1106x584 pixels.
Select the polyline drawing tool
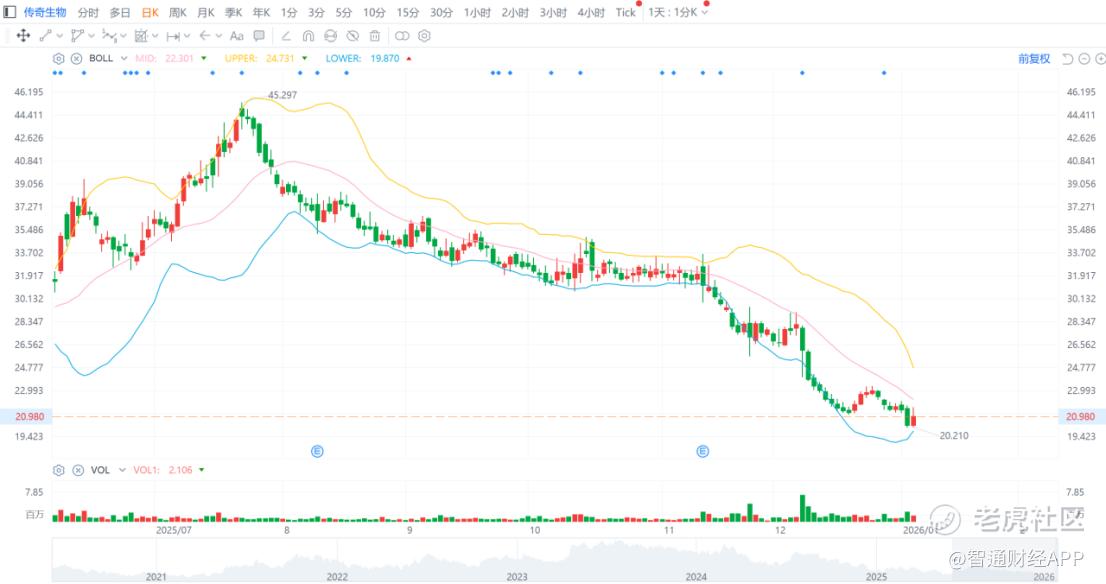pyautogui.click(x=78, y=35)
